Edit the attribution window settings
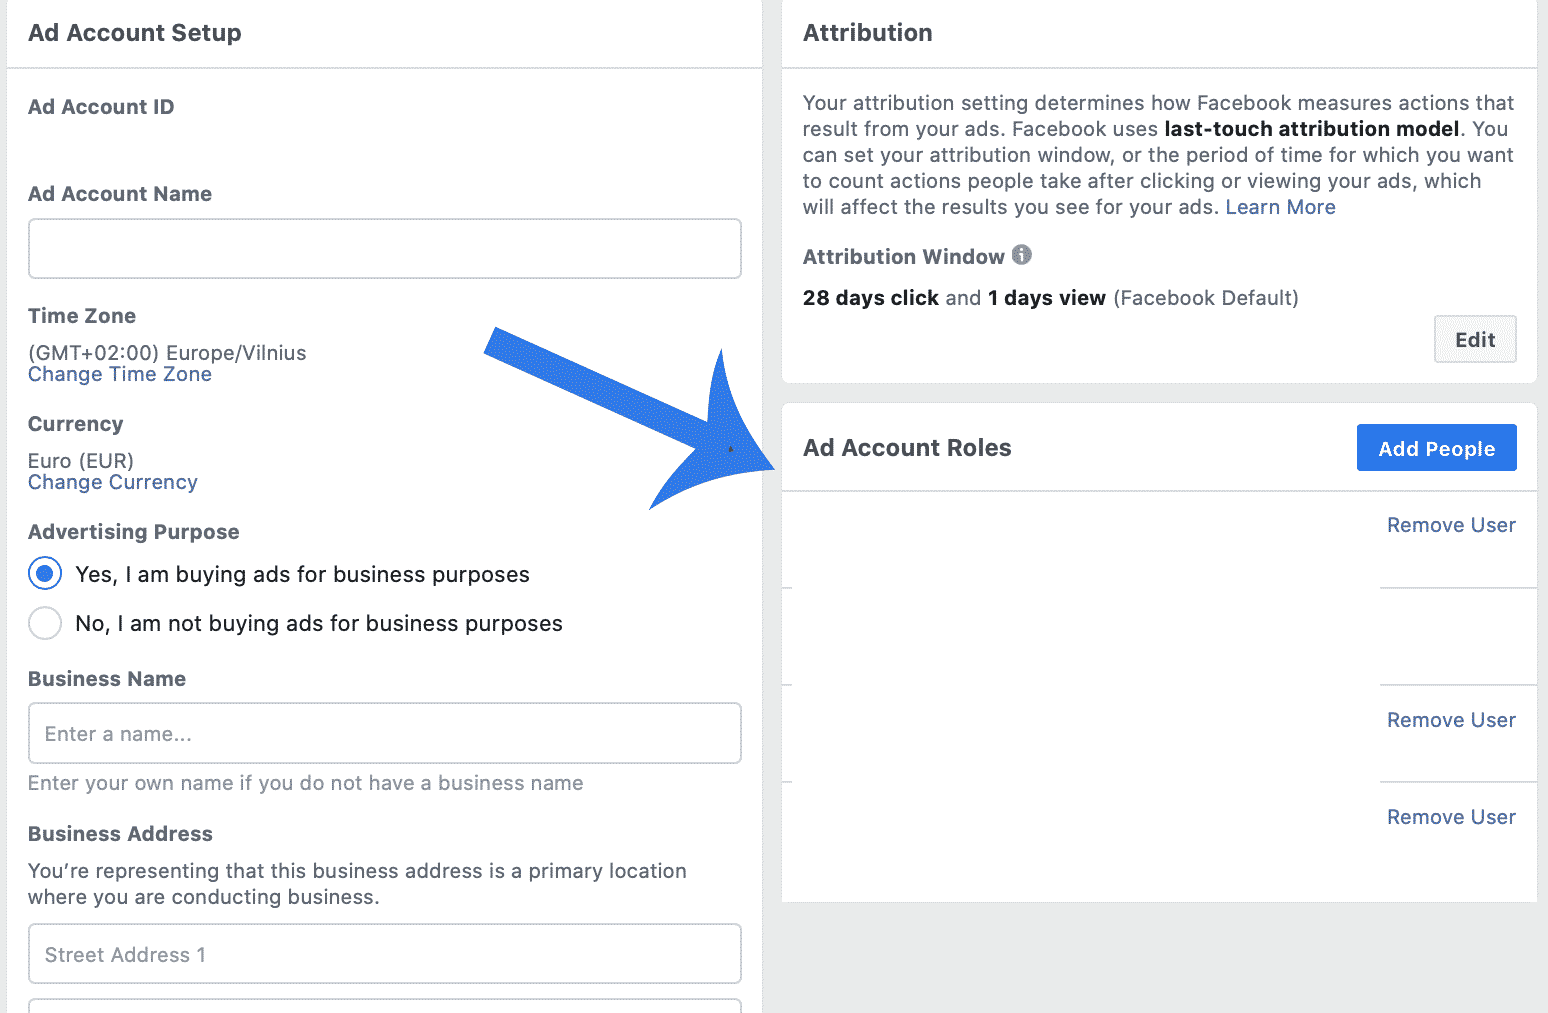 (1475, 339)
